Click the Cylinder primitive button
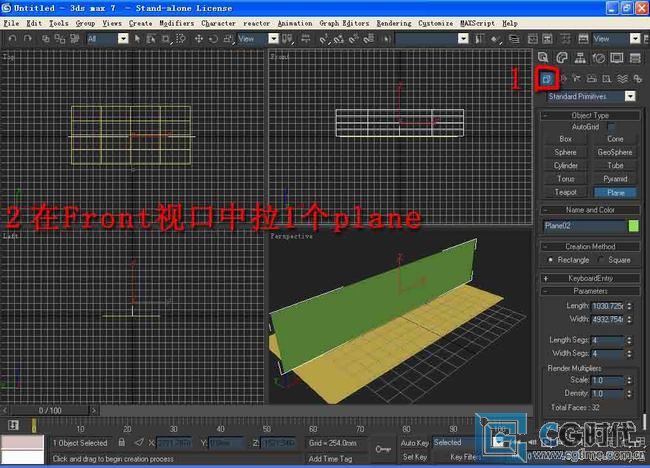Screen dimensions: 650x468 [x=565, y=166]
